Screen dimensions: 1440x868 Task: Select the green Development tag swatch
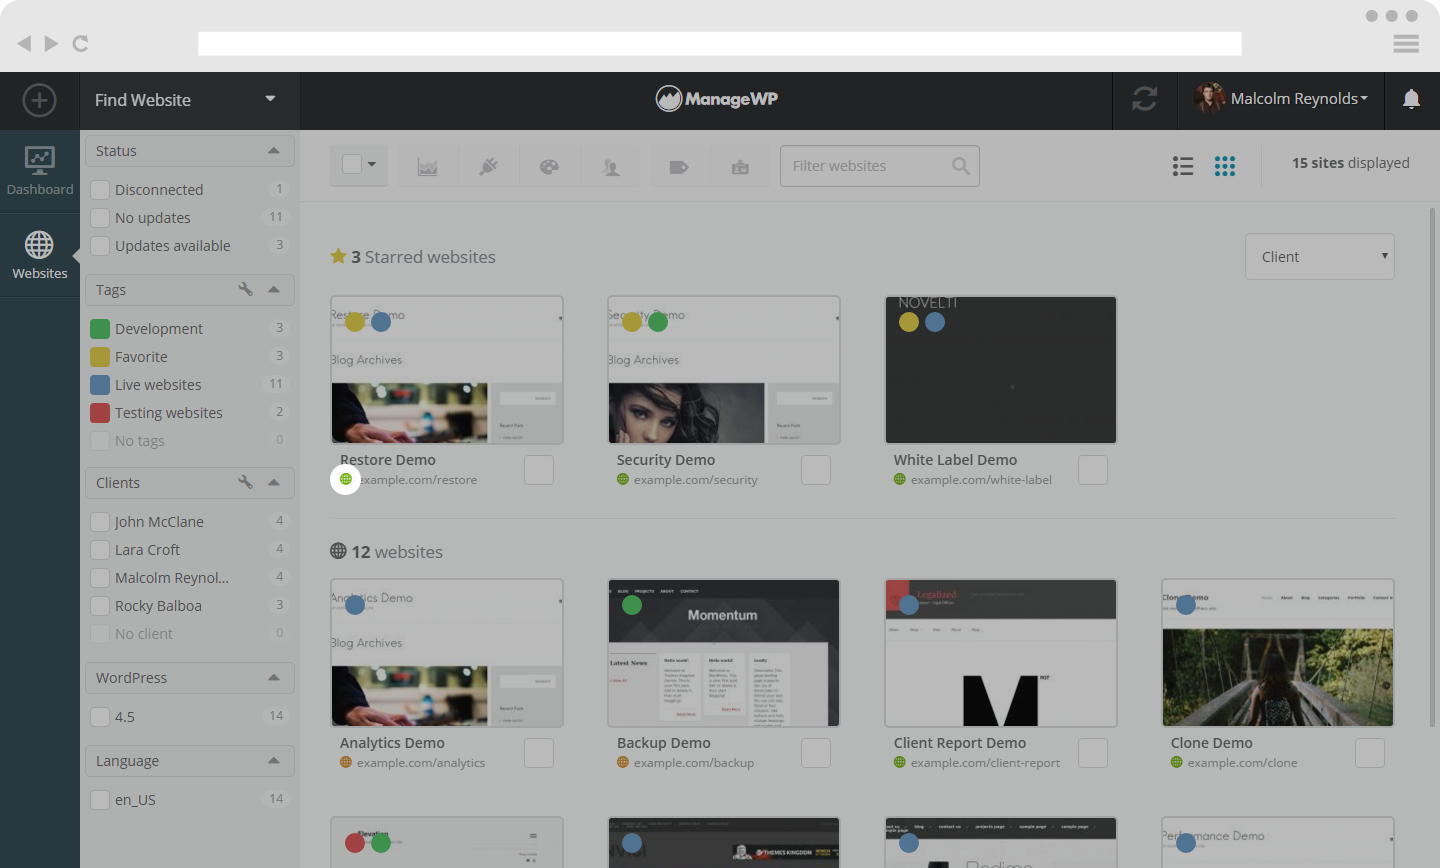coord(100,328)
